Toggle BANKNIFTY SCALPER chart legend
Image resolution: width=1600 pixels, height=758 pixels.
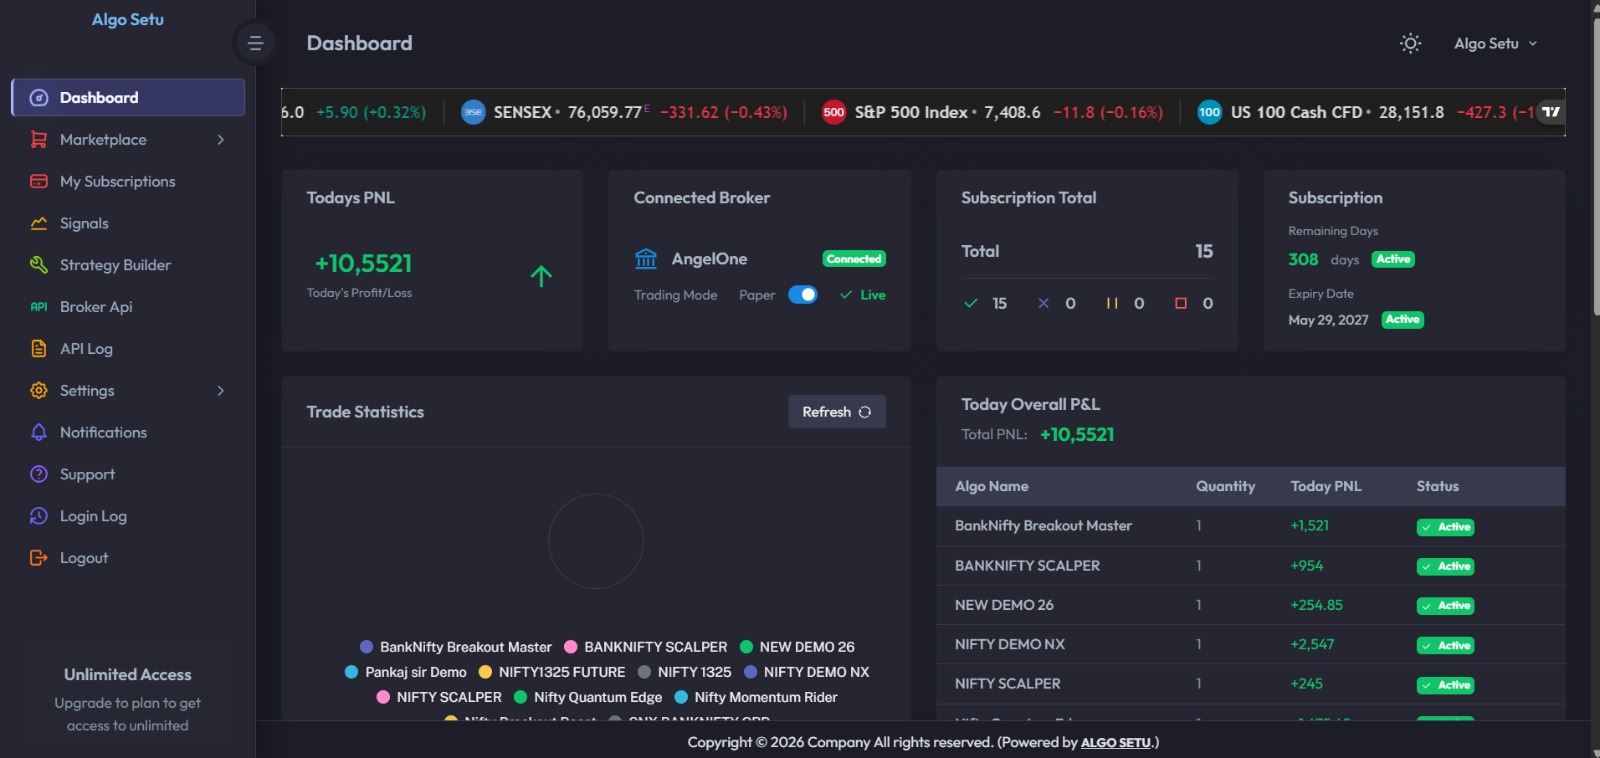coord(646,647)
